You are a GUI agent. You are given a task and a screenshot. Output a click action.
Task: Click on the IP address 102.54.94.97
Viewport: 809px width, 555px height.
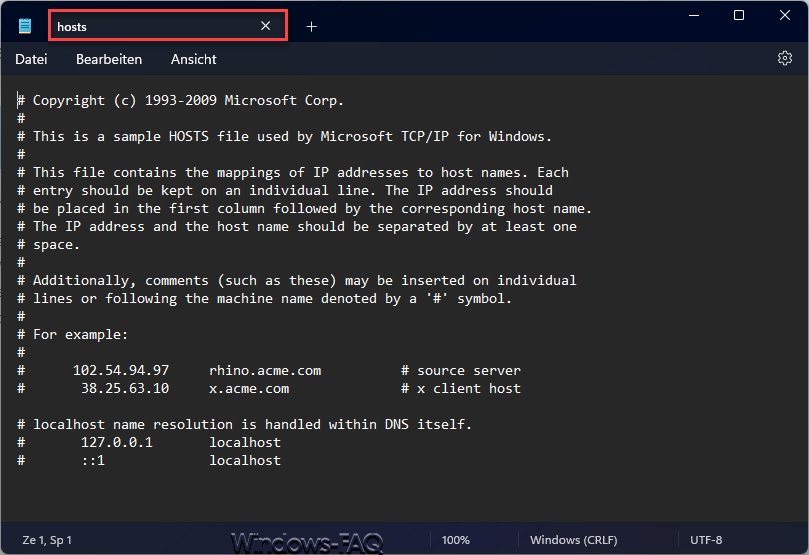tap(121, 370)
